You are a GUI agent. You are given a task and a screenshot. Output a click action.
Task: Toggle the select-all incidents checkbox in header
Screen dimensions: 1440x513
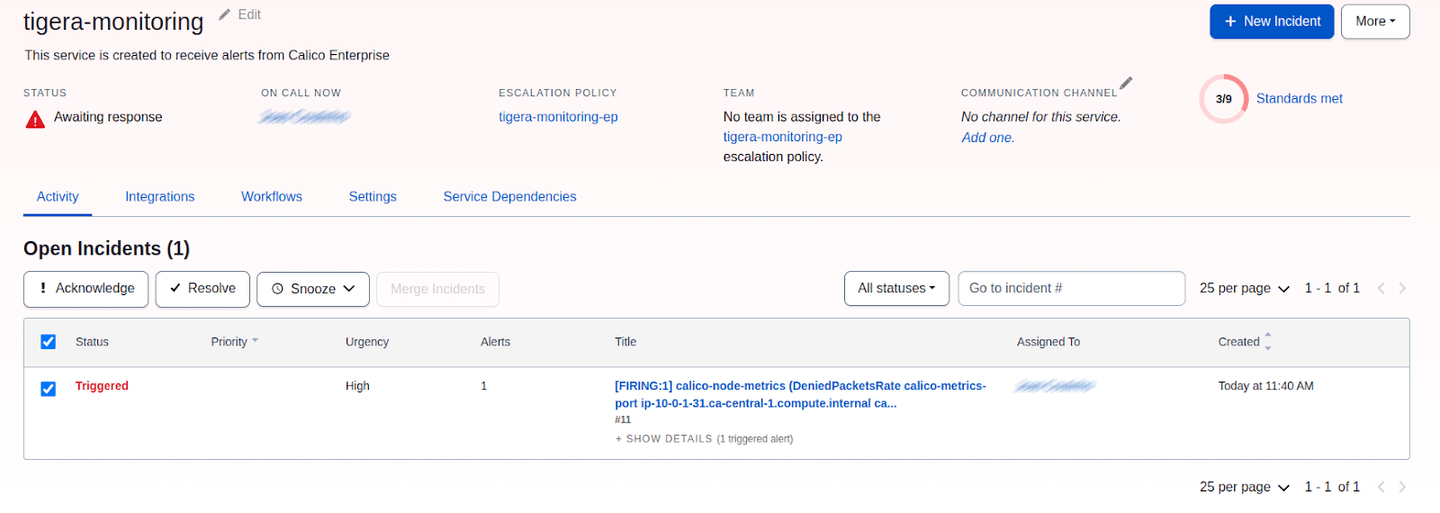coord(48,342)
